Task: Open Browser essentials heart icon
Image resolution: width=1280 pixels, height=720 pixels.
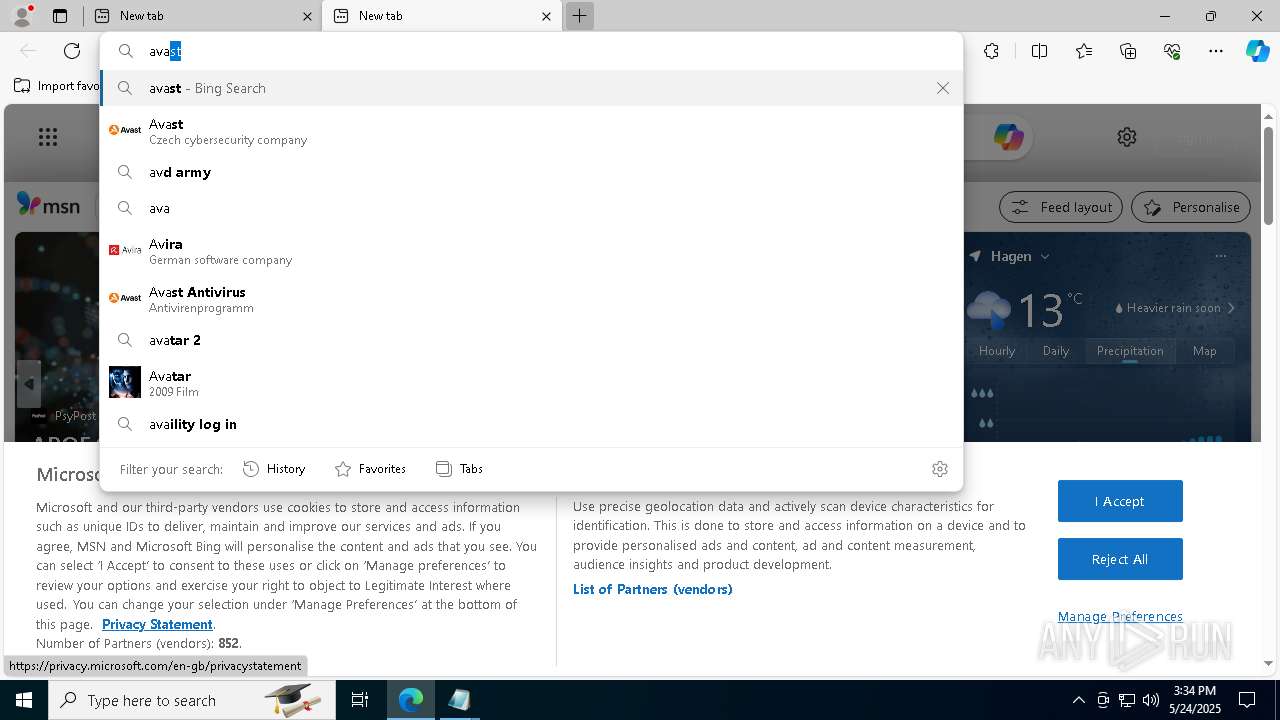Action: click(x=1172, y=51)
